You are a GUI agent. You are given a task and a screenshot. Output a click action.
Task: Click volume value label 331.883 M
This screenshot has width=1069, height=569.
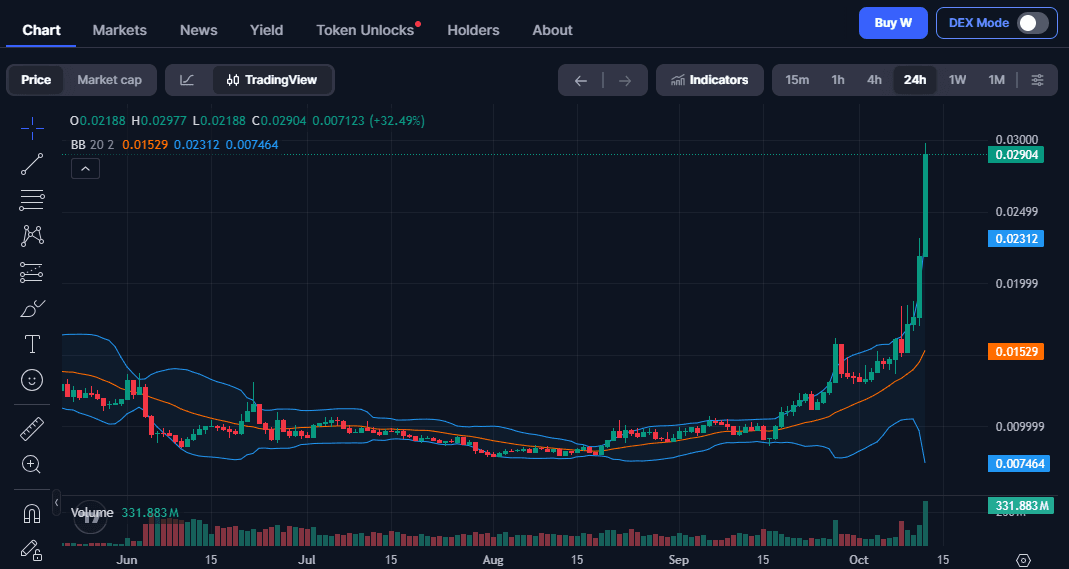pos(1021,506)
